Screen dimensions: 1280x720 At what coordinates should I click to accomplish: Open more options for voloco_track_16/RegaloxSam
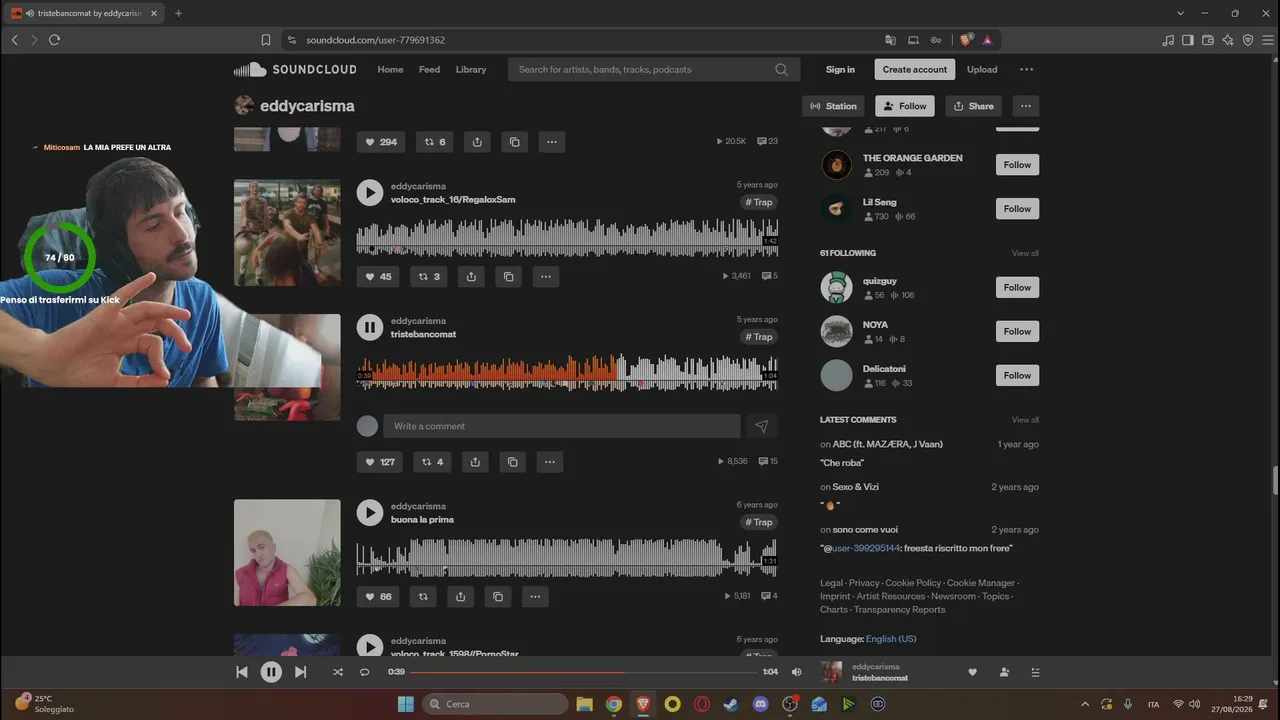(545, 276)
